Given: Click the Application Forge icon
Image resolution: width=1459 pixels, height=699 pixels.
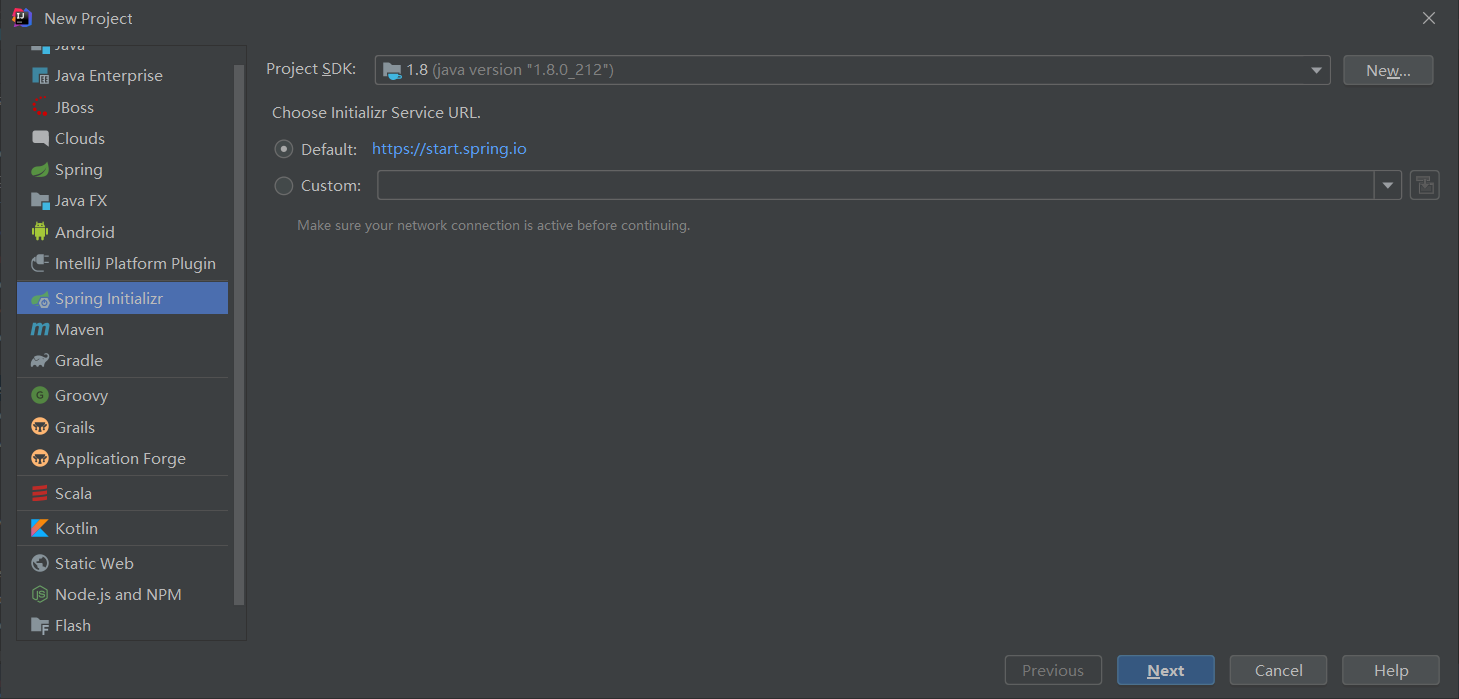Looking at the screenshot, I should (40, 458).
